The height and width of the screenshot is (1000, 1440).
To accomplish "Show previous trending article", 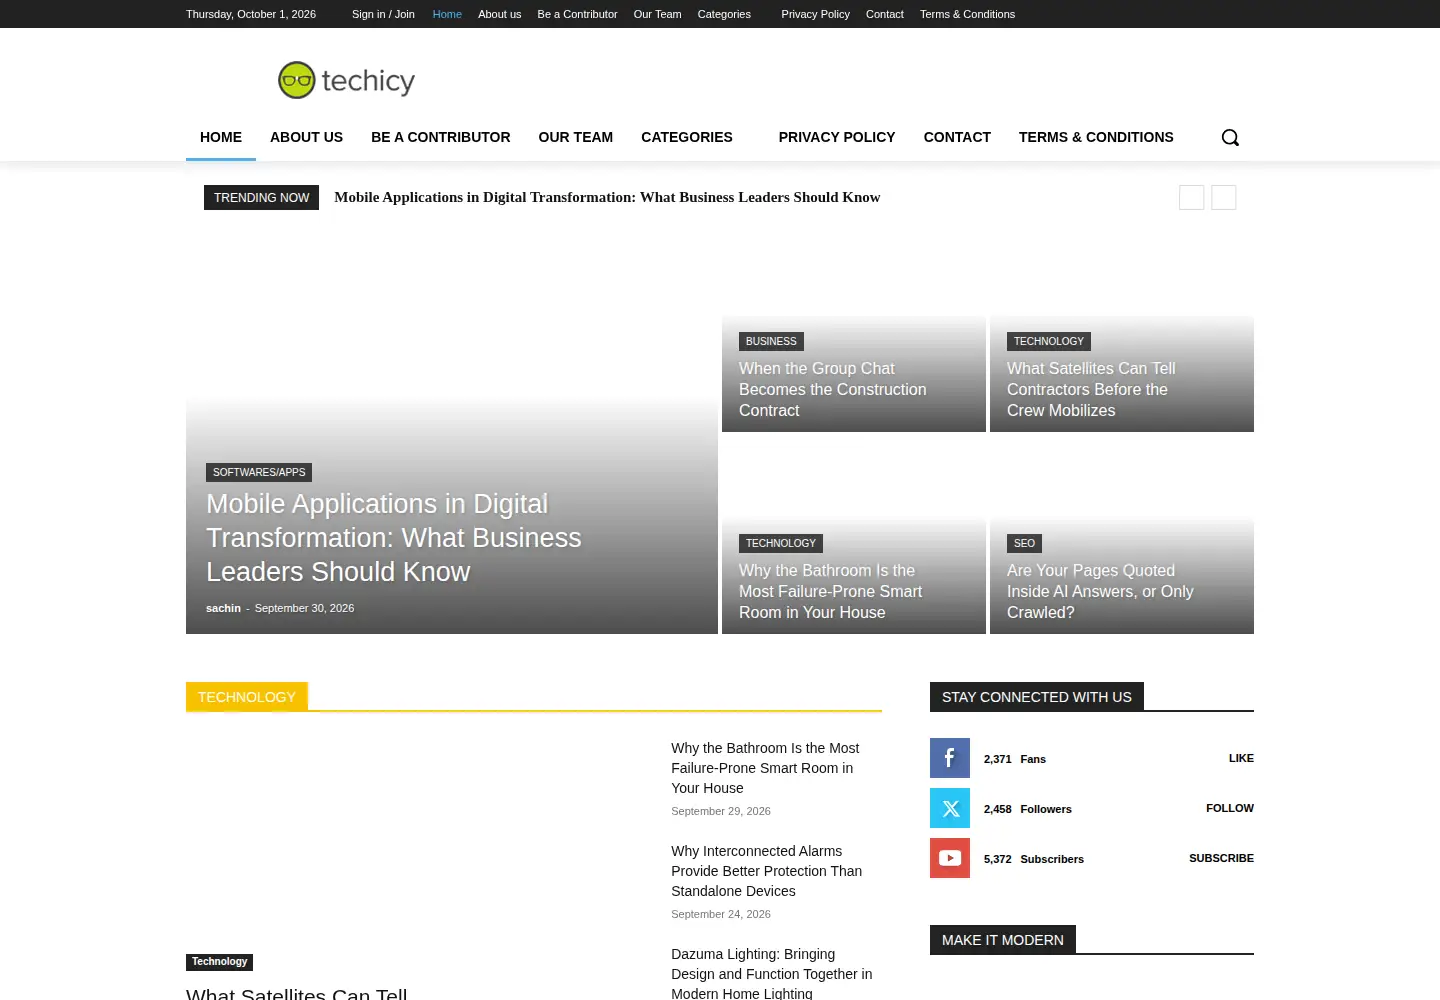I will (x=1191, y=197).
